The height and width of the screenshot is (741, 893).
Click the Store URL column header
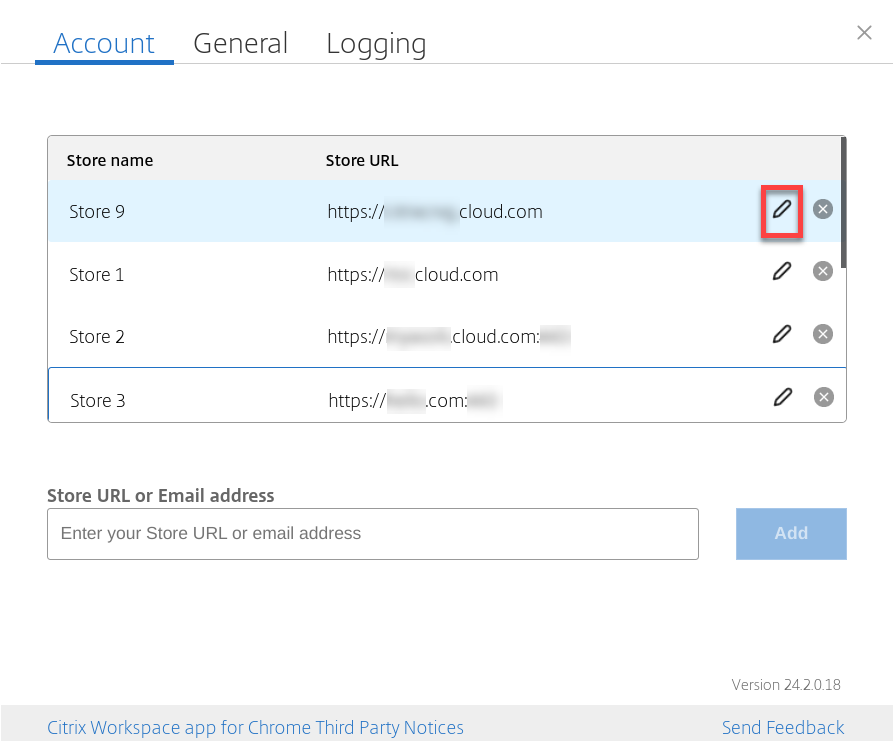point(362,161)
